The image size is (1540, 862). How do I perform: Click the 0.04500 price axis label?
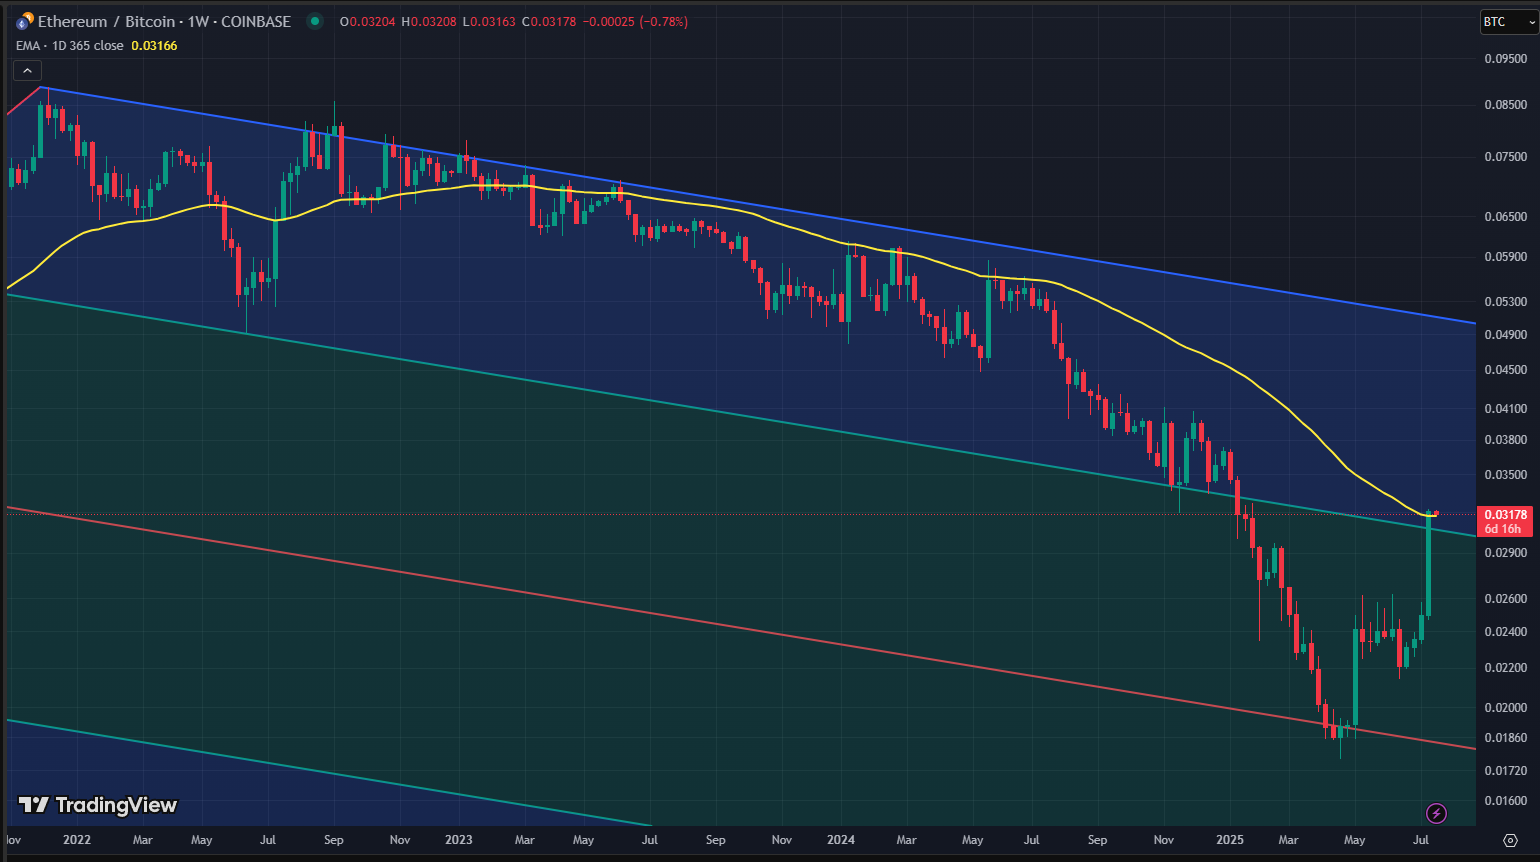[1505, 370]
